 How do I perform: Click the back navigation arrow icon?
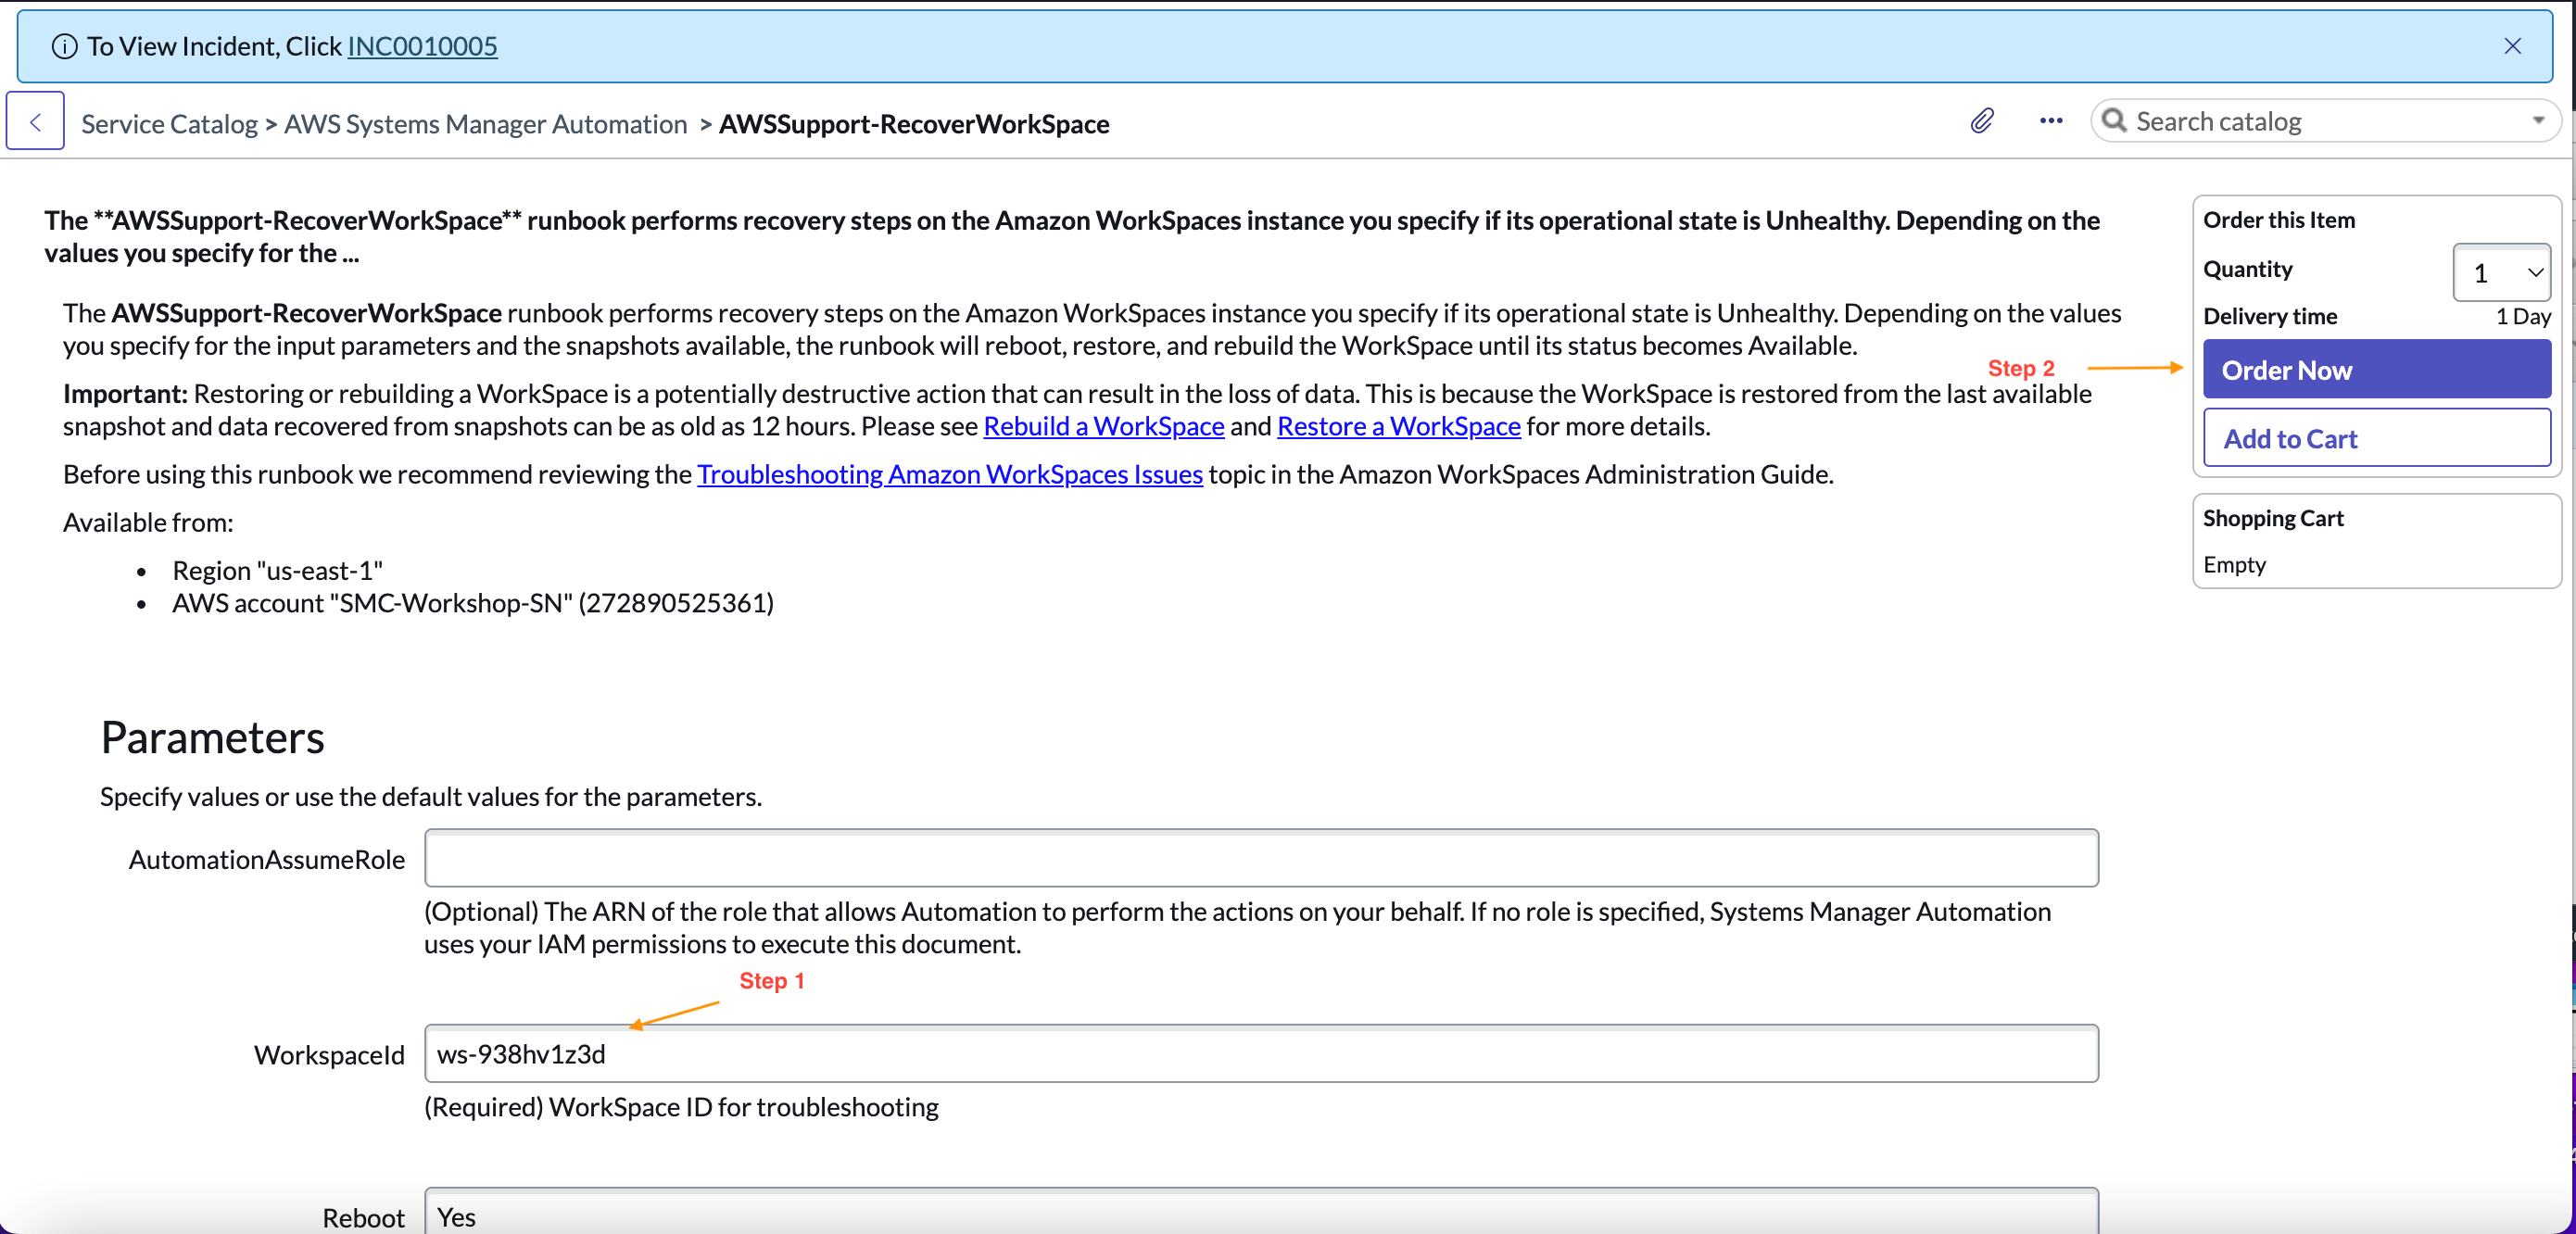click(36, 121)
